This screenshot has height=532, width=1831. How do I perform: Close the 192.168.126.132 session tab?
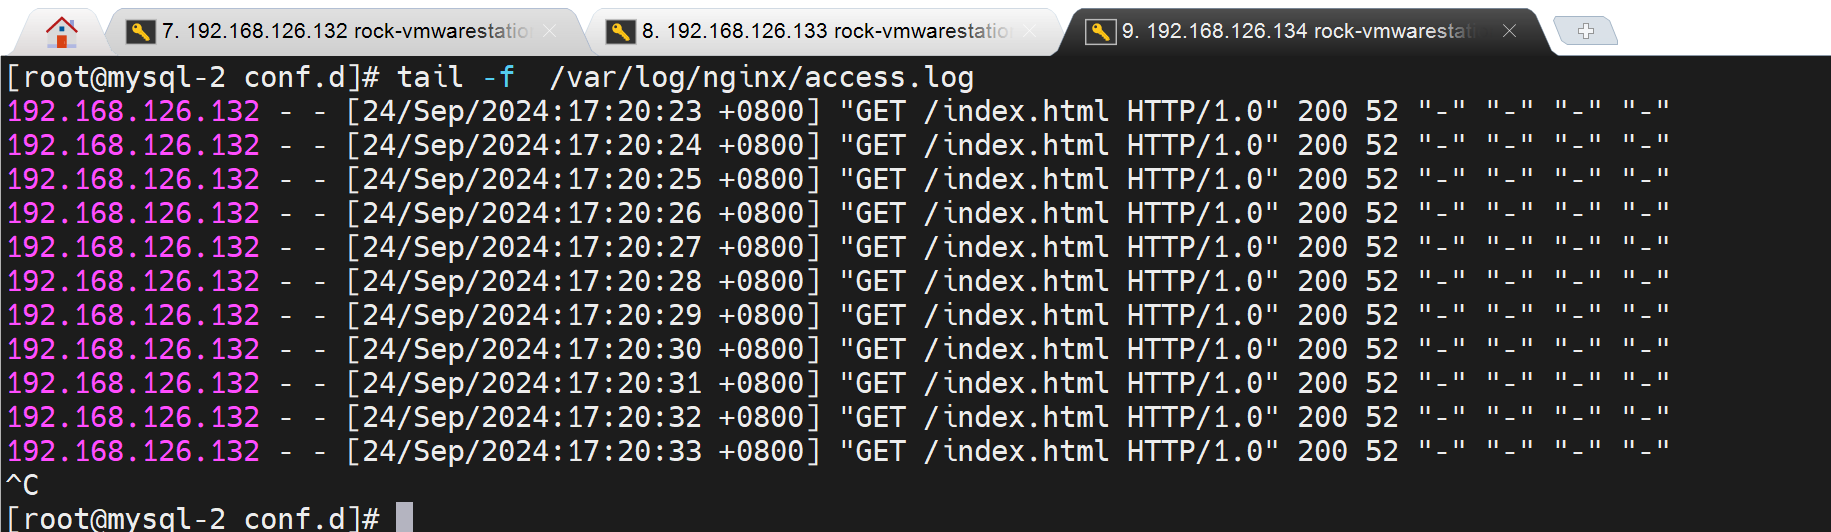pos(549,32)
